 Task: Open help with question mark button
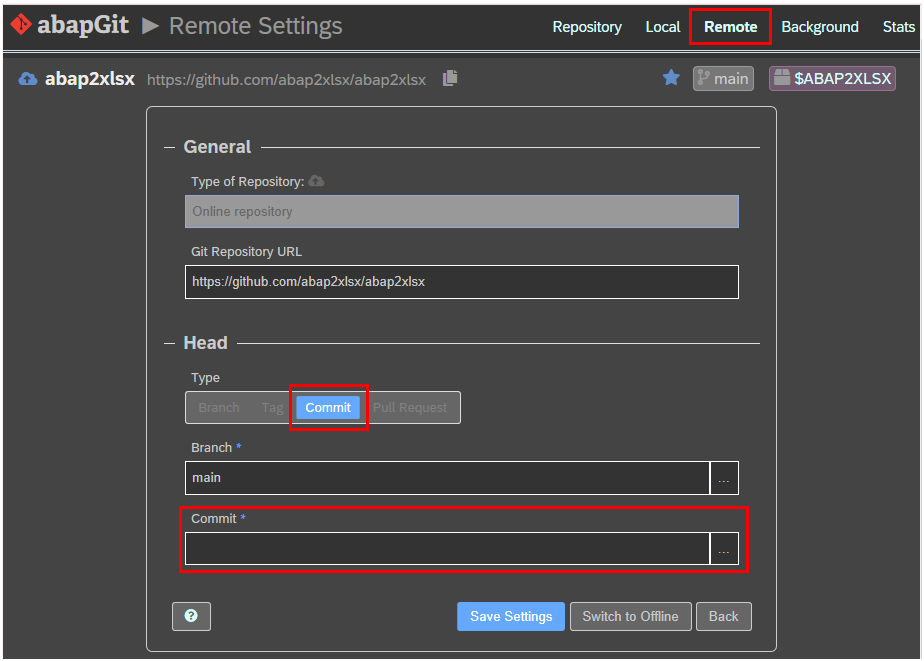pos(191,616)
